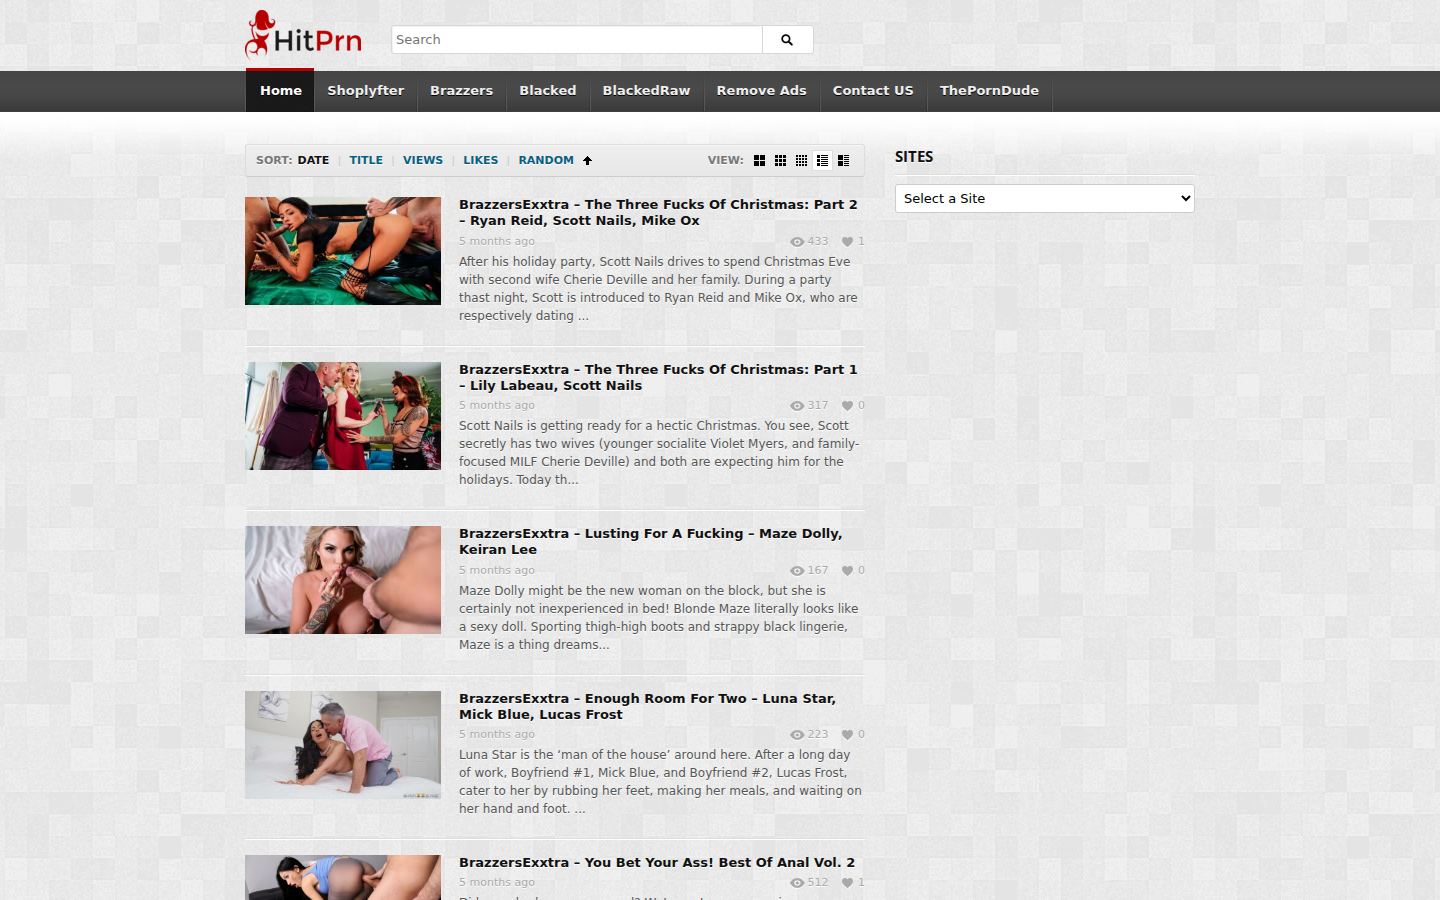Select the large-thumbnail list view icon
1440x900 pixels.
(x=843, y=160)
